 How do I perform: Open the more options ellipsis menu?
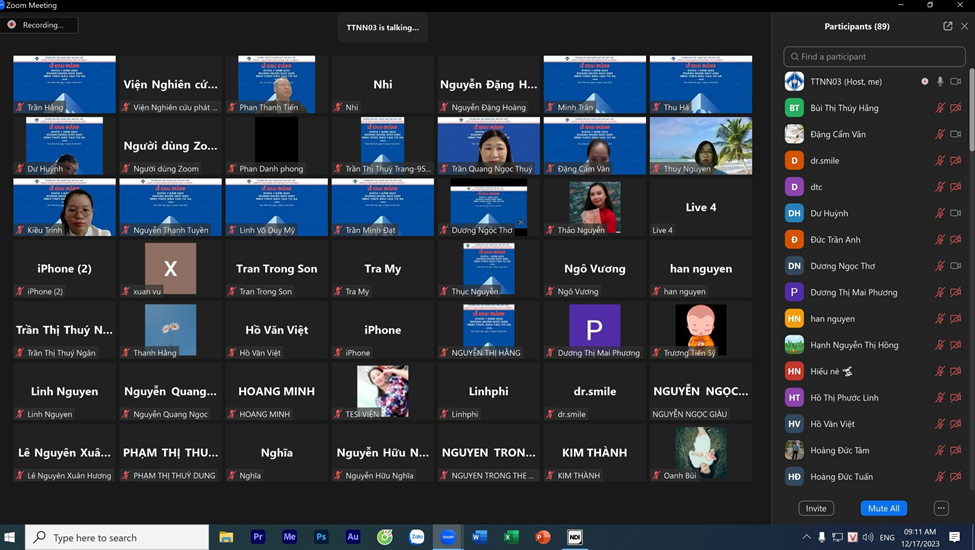point(940,508)
